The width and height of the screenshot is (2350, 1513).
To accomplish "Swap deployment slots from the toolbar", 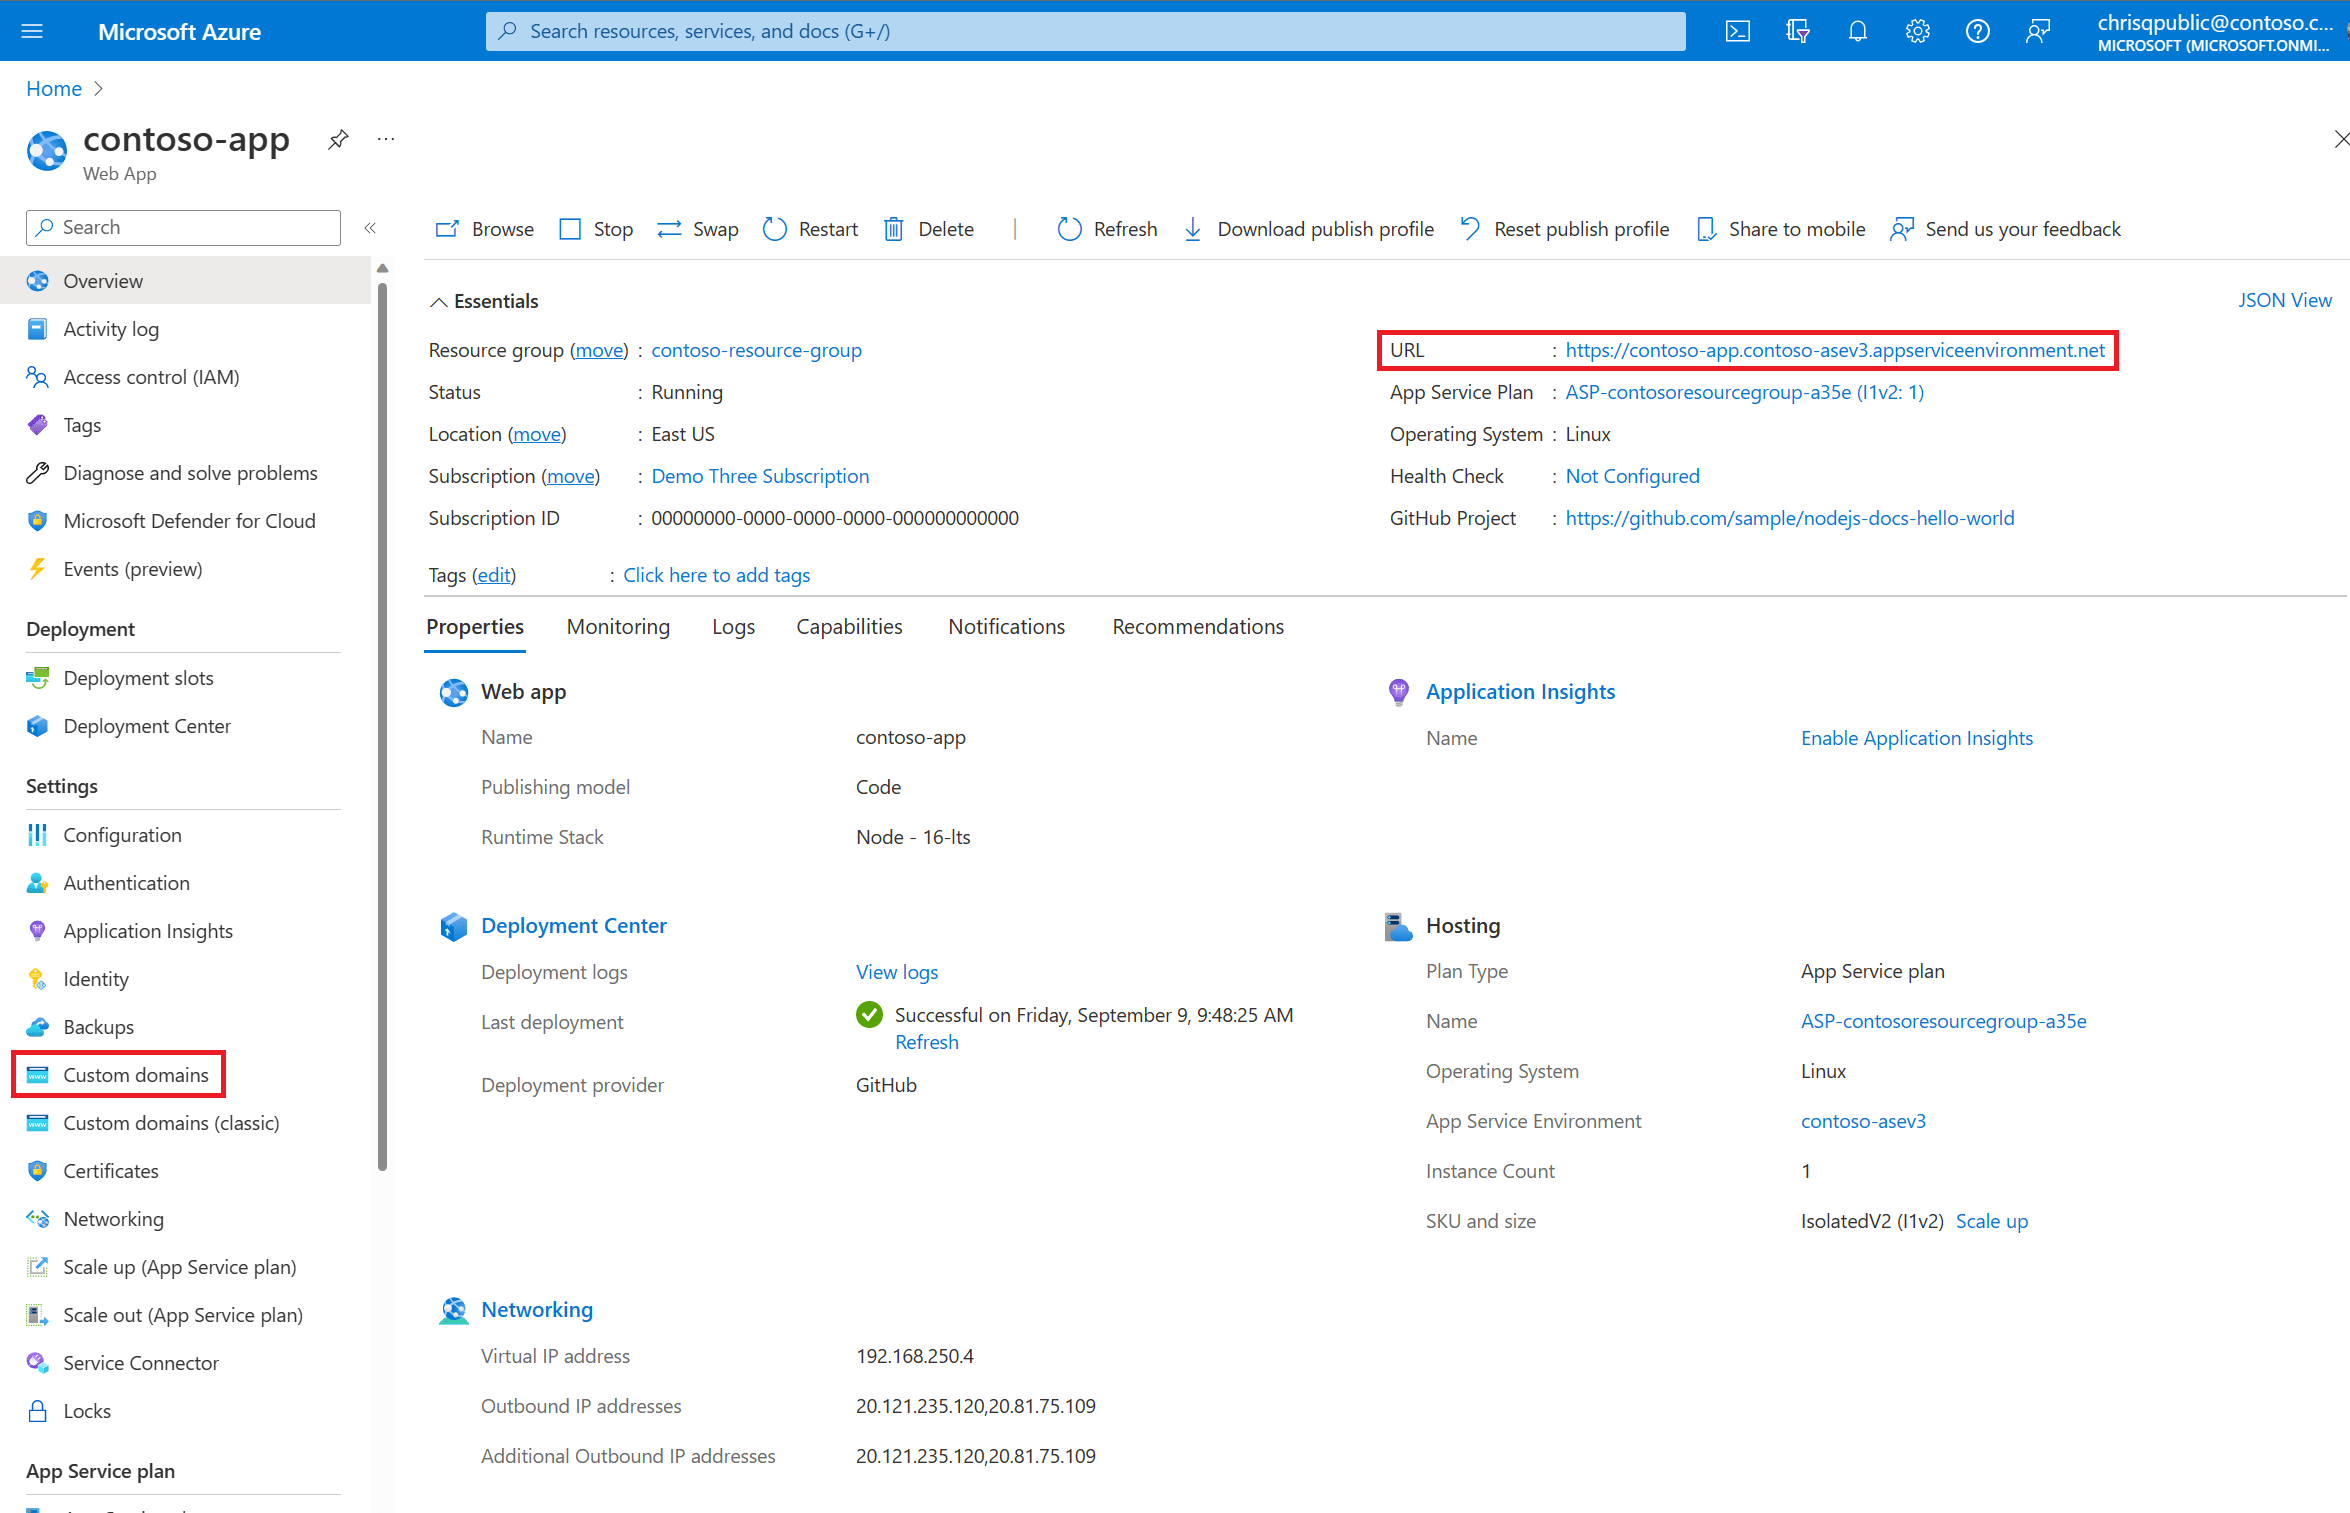I will [x=697, y=228].
